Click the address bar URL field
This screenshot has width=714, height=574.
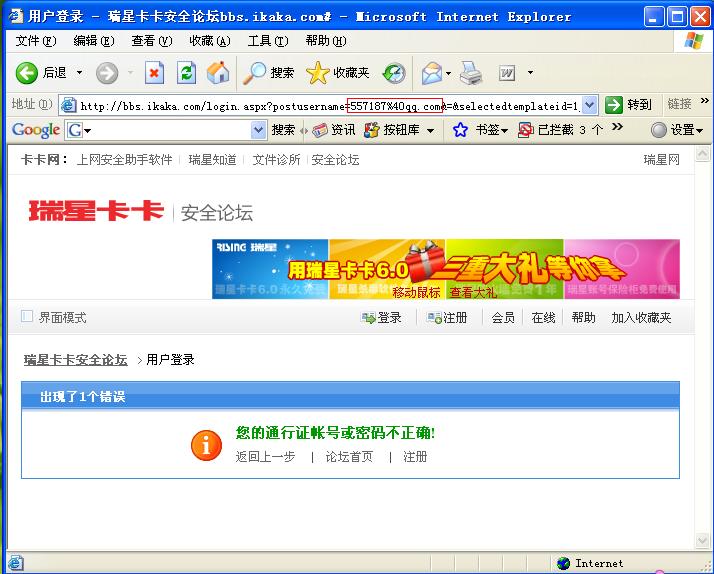coord(330,106)
